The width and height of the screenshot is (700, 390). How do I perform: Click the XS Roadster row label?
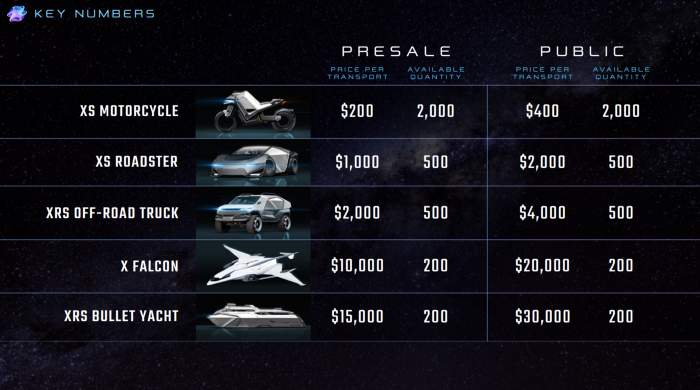point(137,162)
